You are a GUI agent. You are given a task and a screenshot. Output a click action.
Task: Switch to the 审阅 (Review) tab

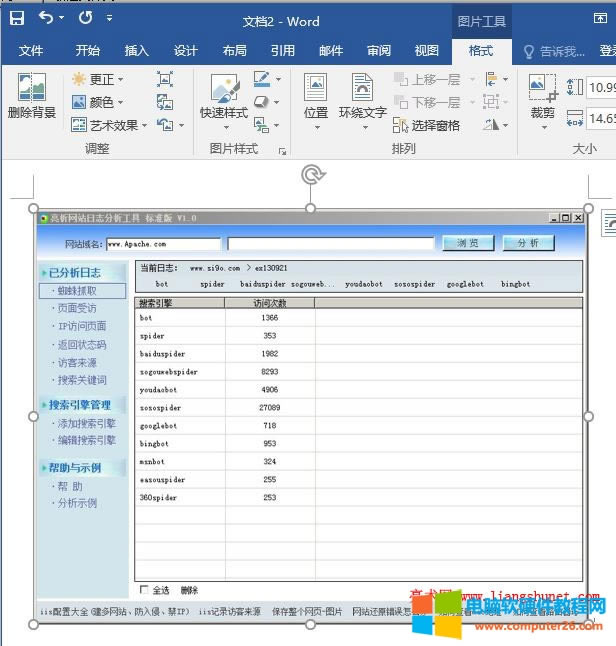click(x=379, y=51)
